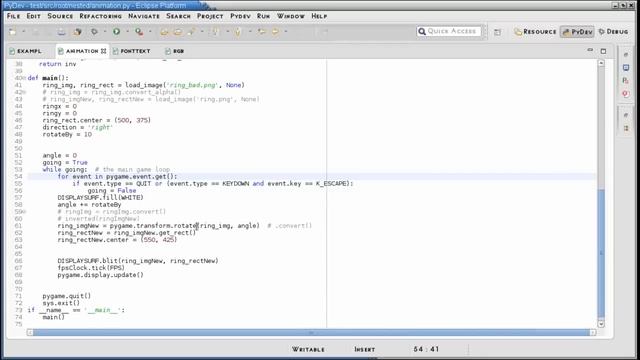Click the Print toolbar icon
The height and width of the screenshot is (360, 640).
(61, 31)
